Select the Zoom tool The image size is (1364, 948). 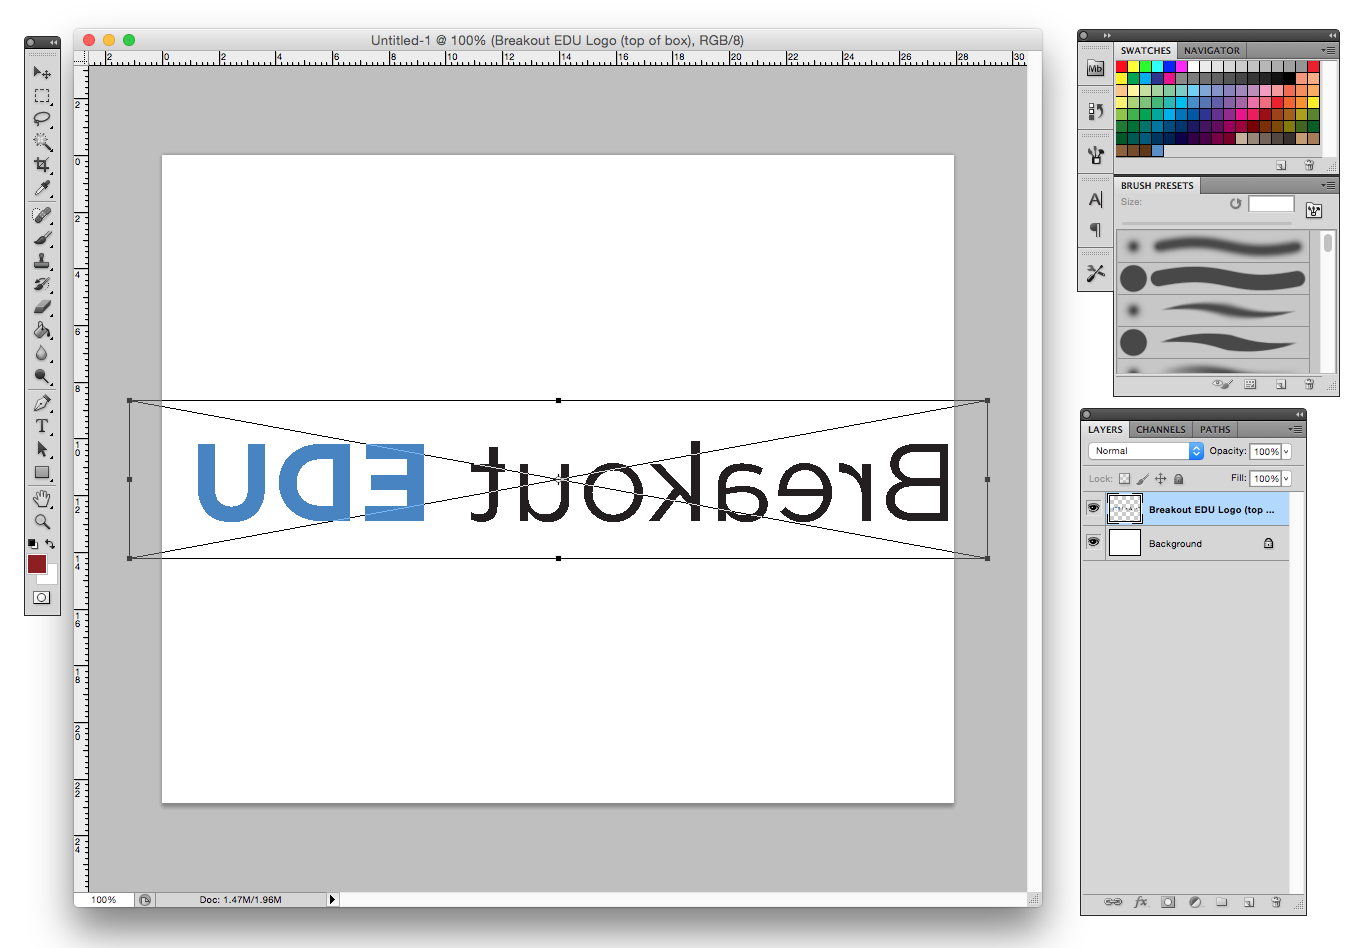[41, 521]
